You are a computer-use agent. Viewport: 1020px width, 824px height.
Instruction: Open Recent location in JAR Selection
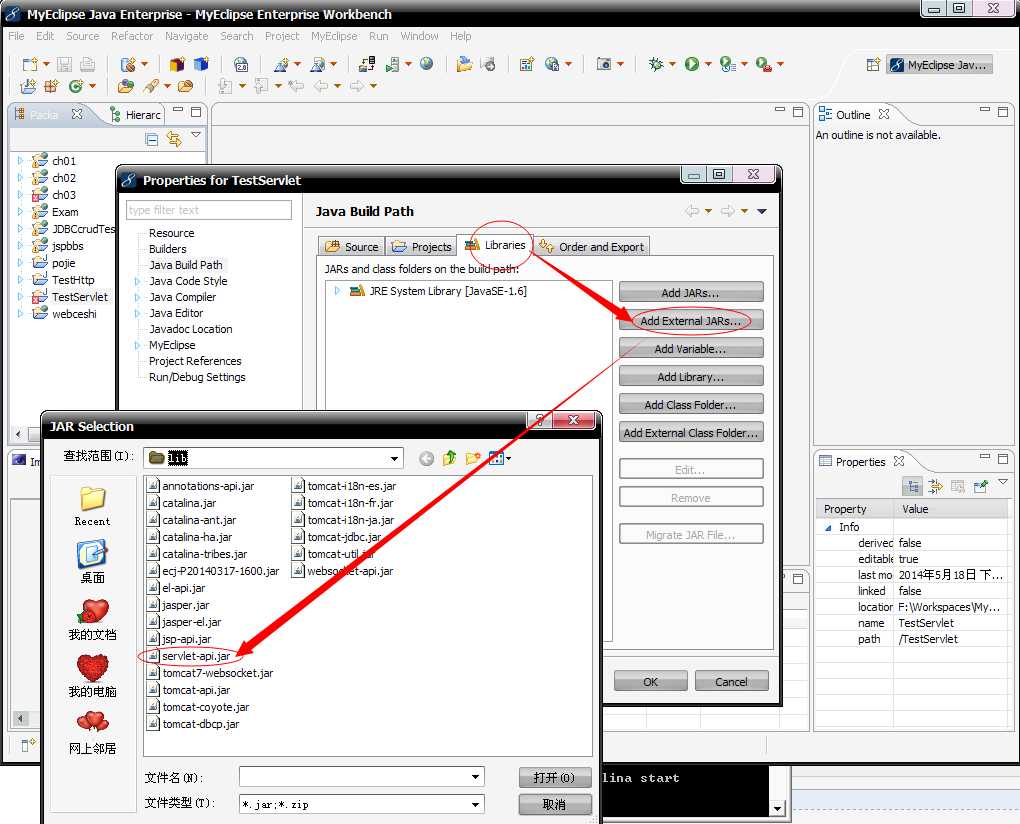(92, 506)
